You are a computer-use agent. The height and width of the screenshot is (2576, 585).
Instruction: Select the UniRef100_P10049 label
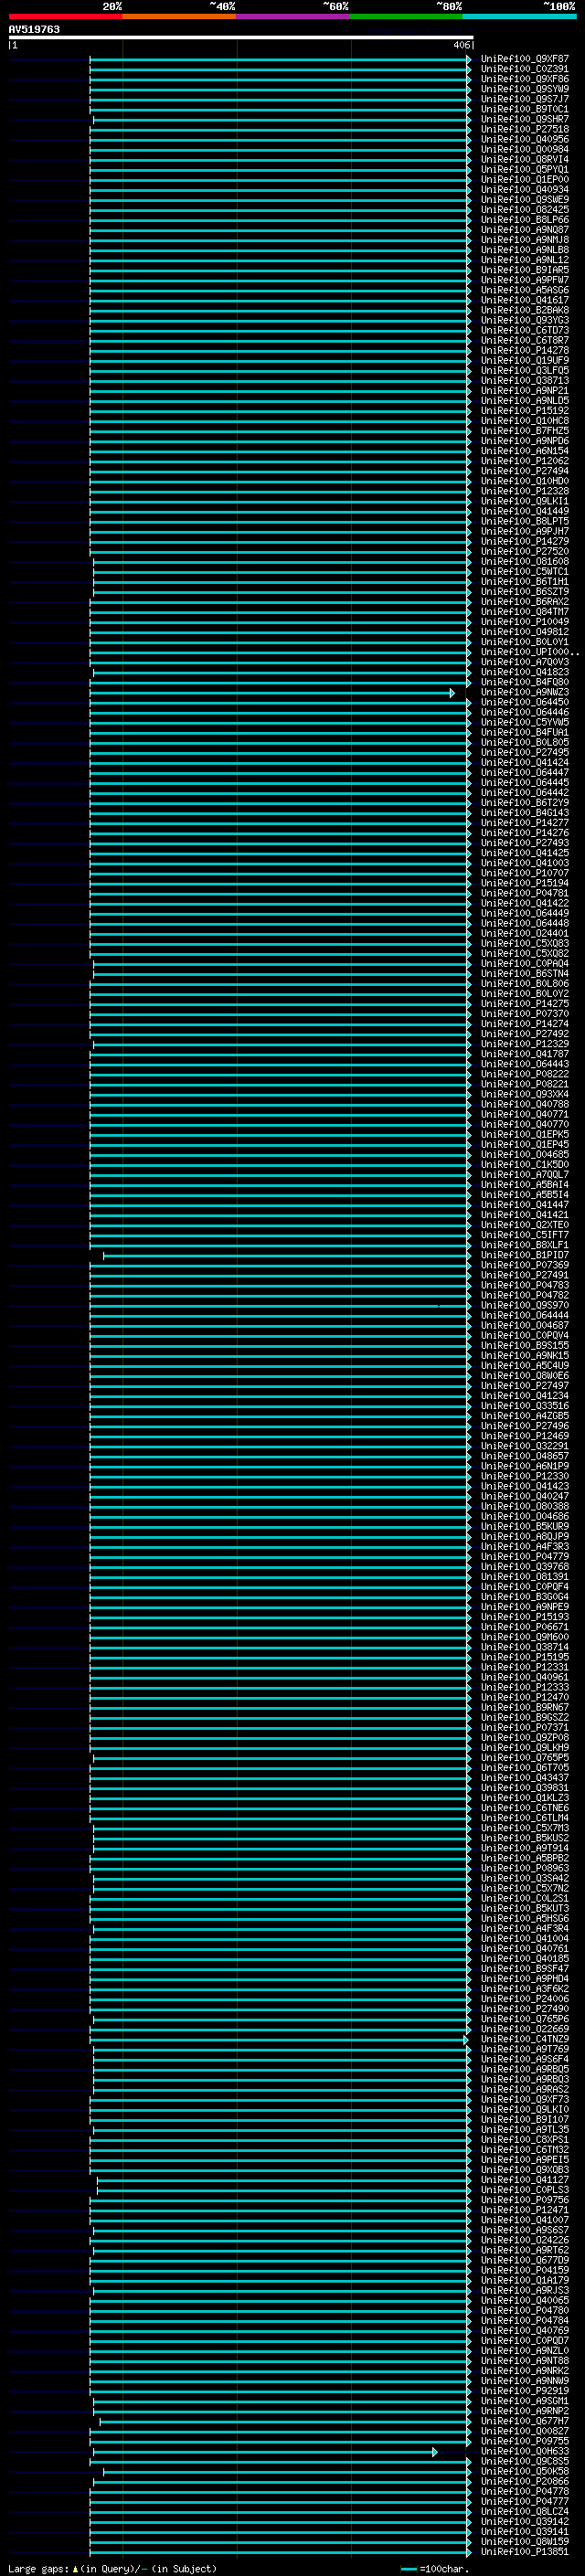[x=524, y=622]
